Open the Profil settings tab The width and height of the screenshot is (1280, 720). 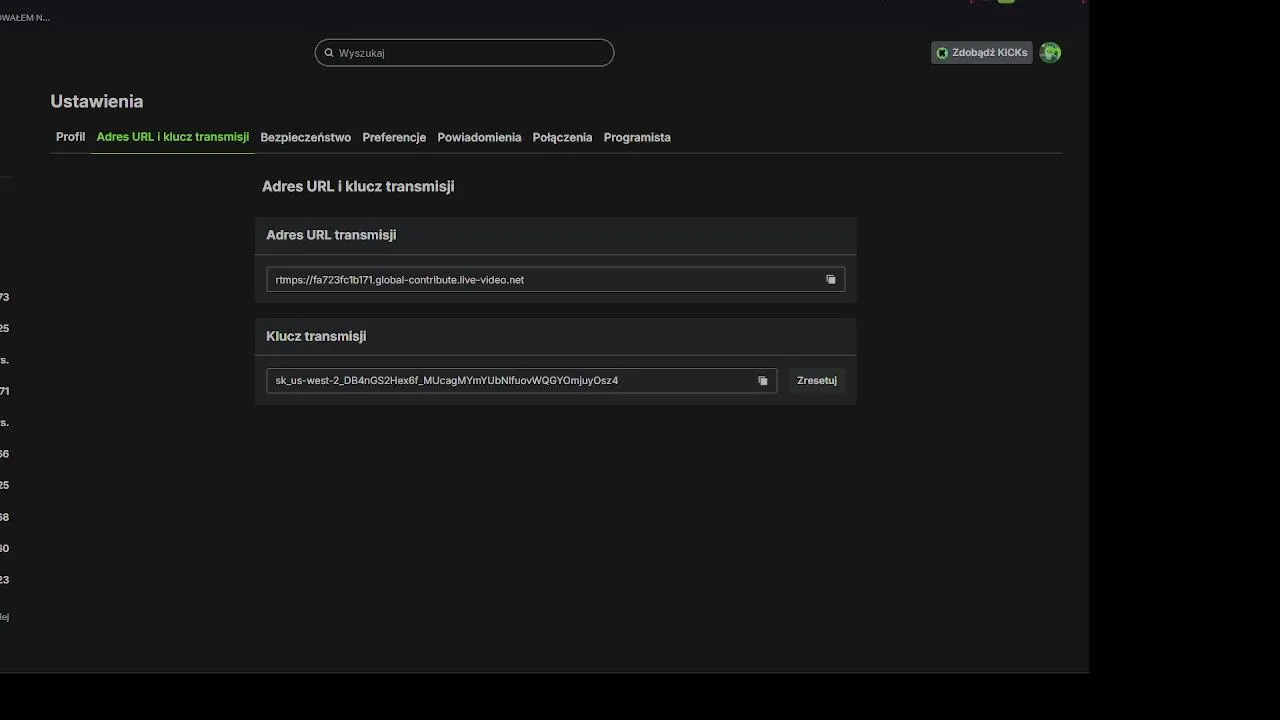[70, 137]
